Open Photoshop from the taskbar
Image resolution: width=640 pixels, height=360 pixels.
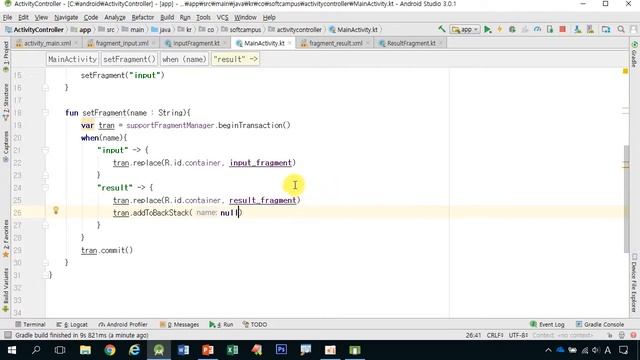pos(281,350)
